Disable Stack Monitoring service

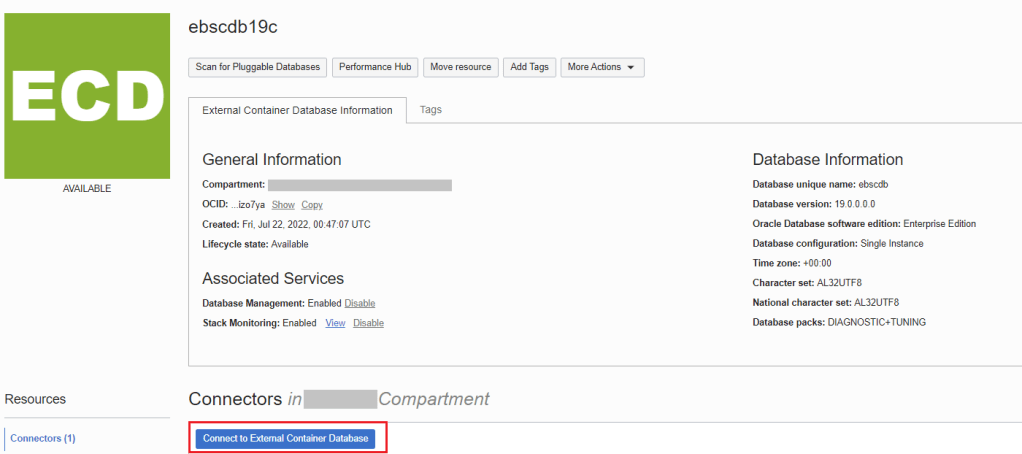[368, 323]
